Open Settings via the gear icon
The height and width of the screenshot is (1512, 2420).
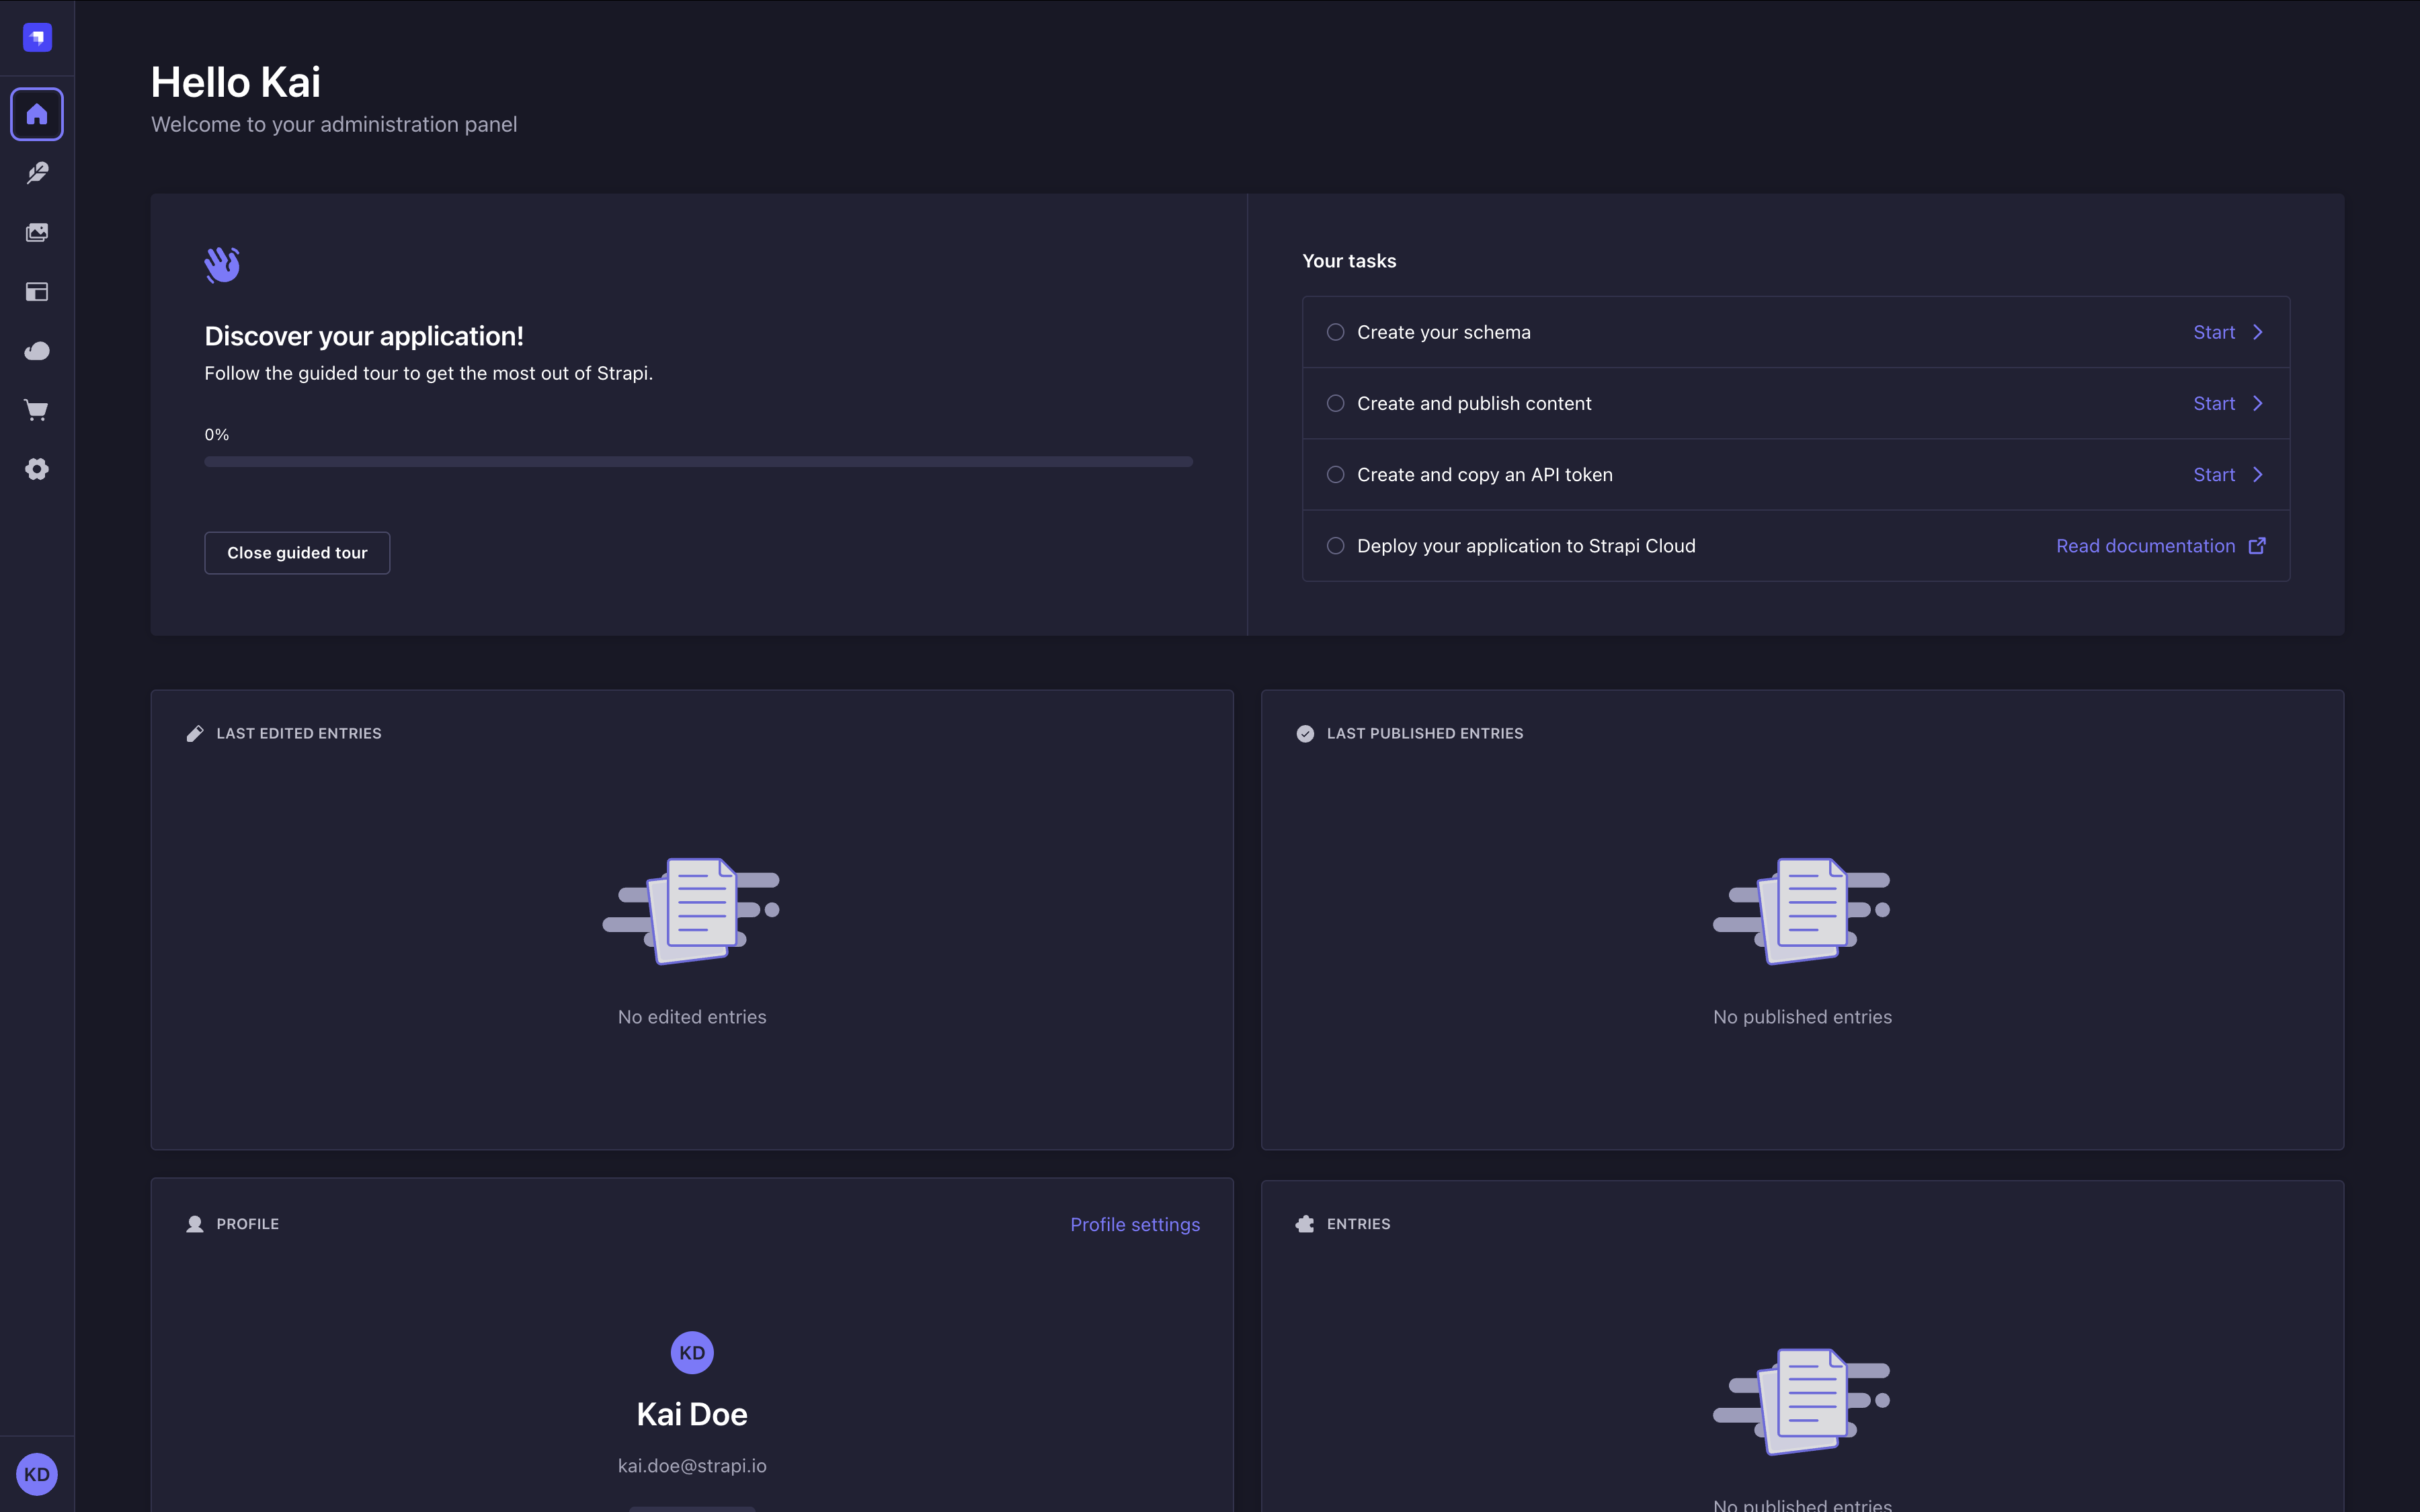(37, 469)
